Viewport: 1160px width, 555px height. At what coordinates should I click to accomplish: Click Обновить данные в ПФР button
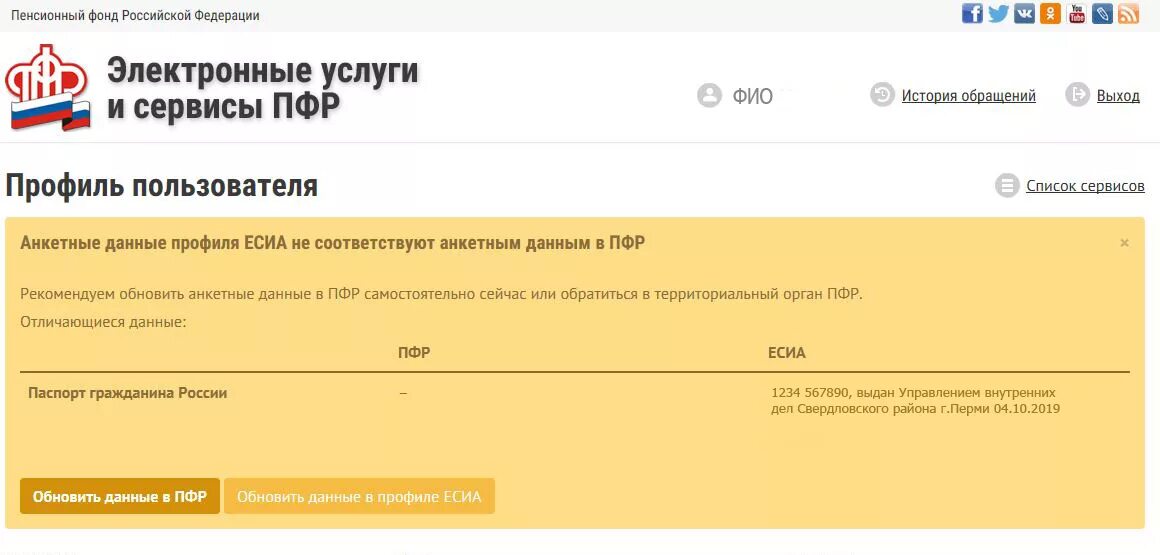tap(120, 497)
